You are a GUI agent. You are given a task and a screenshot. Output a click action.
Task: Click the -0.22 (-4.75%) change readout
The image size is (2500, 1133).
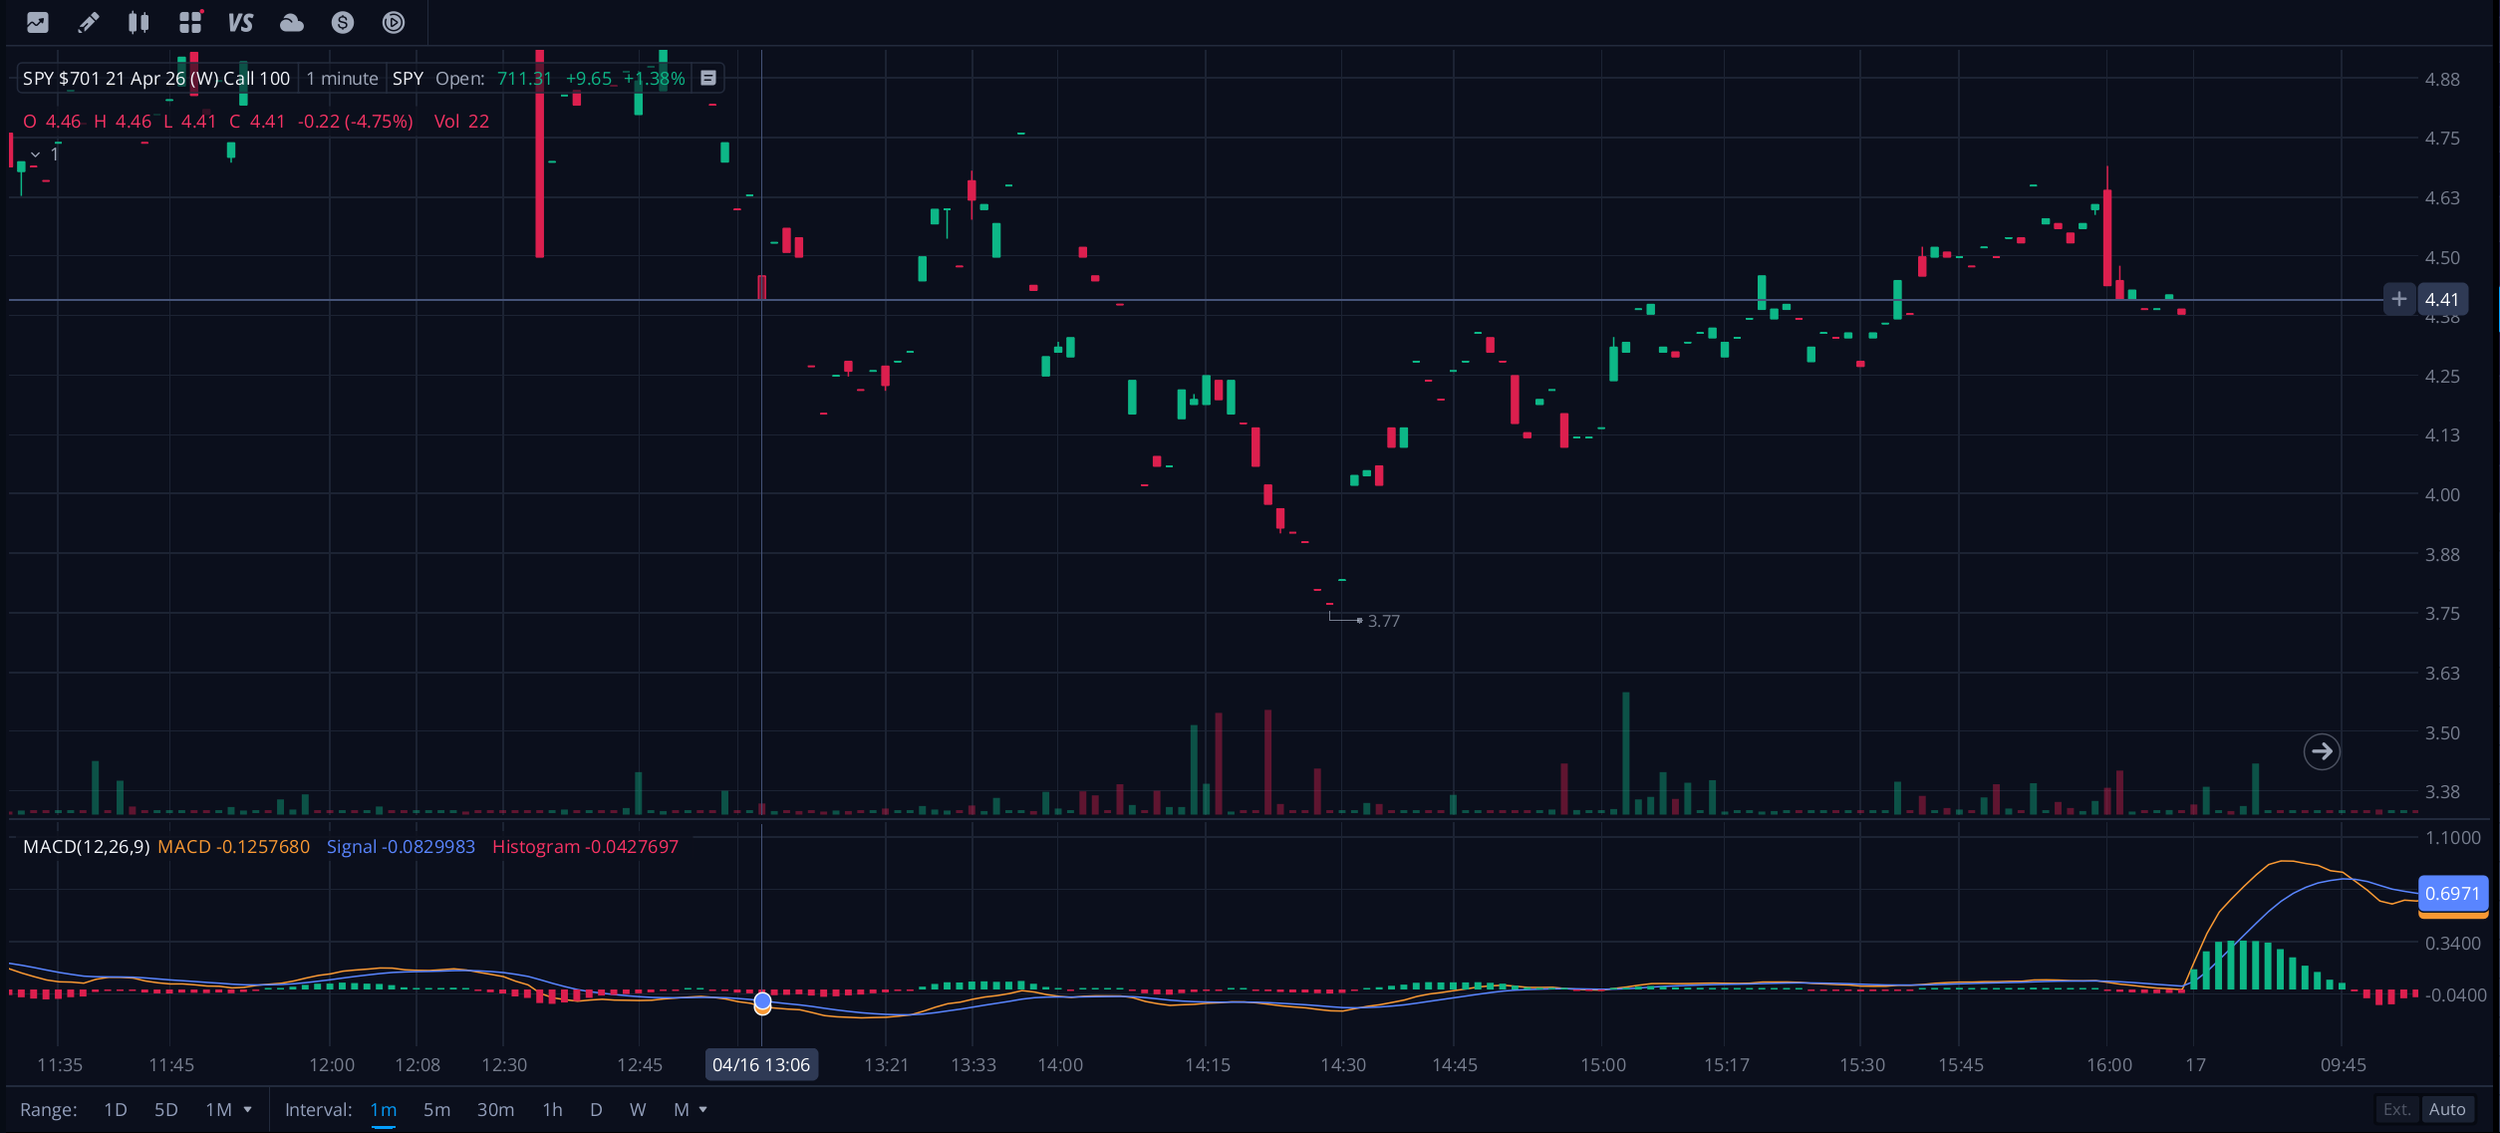(x=355, y=121)
